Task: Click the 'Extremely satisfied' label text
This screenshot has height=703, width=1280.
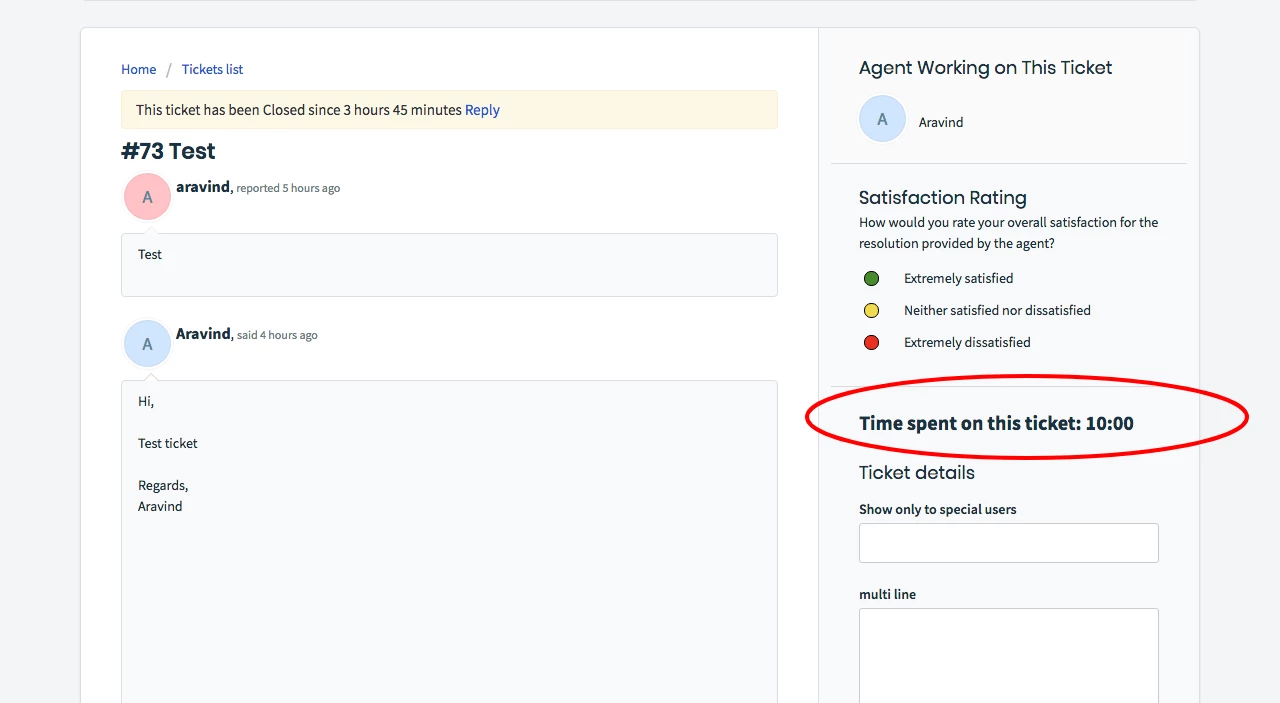Action: coord(958,278)
